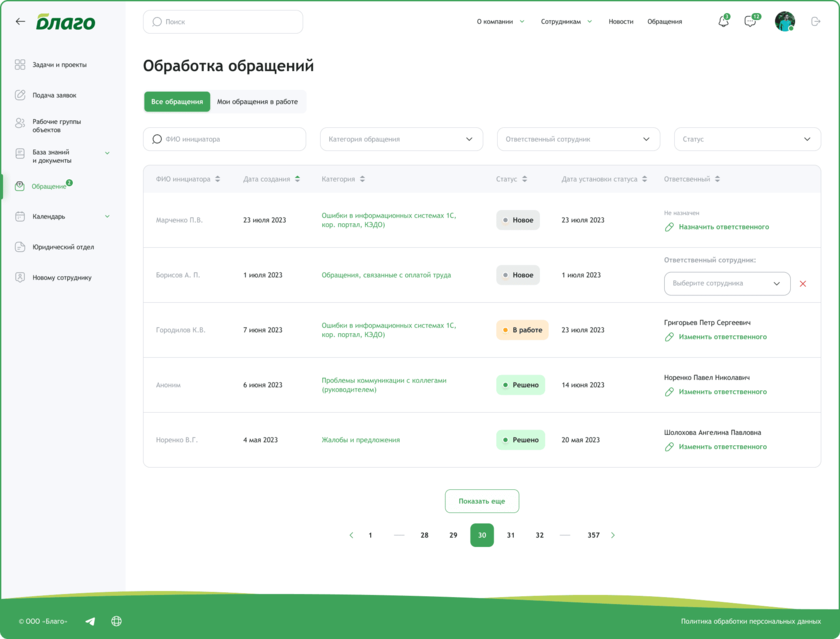Open the Статус filter dropdown

tap(747, 139)
